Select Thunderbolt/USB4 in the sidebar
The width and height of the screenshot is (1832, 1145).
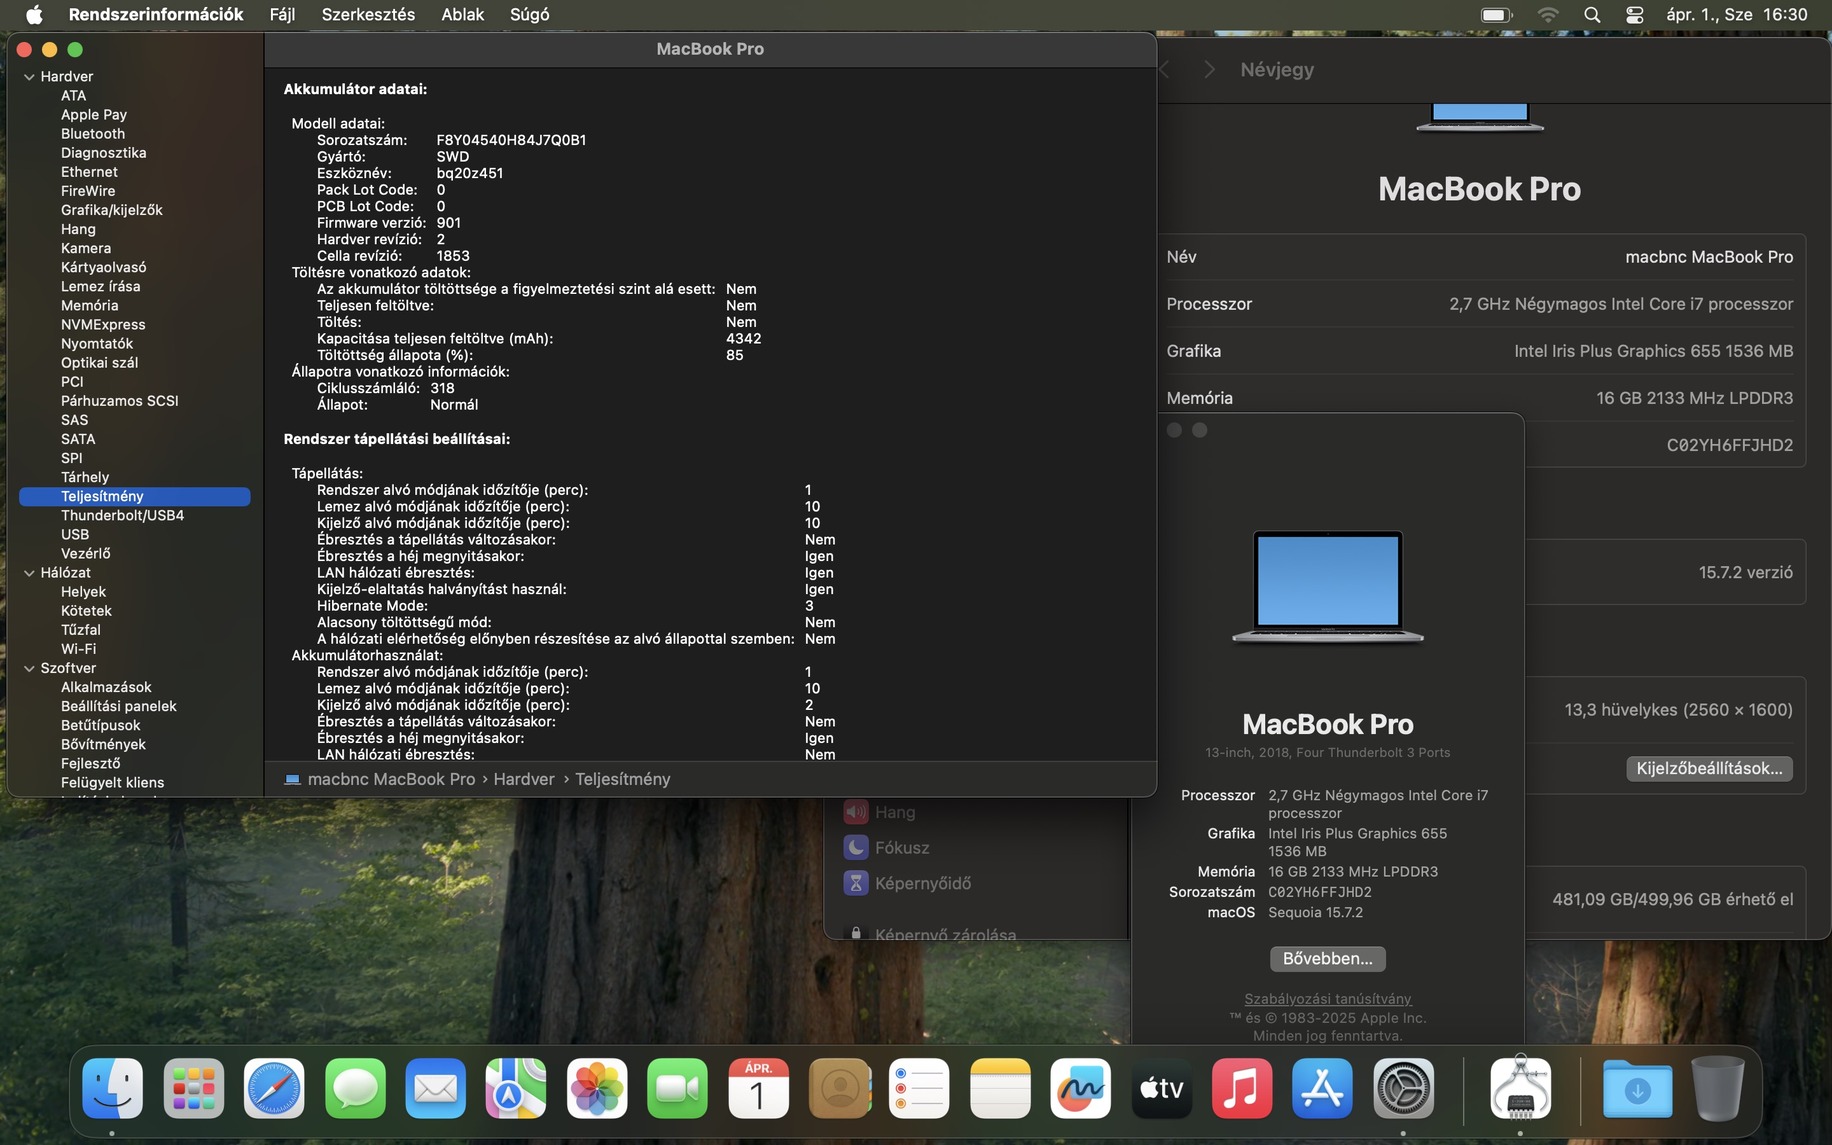pyautogui.click(x=122, y=516)
